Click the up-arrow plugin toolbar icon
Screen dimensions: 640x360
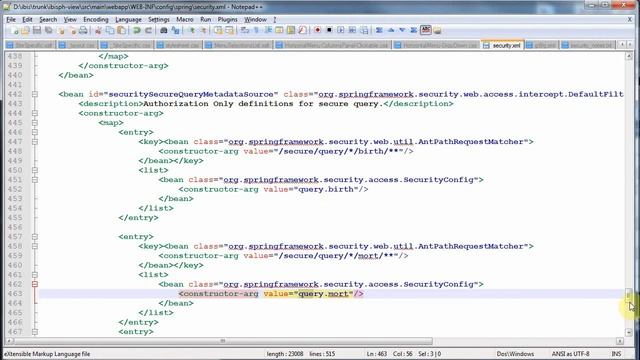391,30
